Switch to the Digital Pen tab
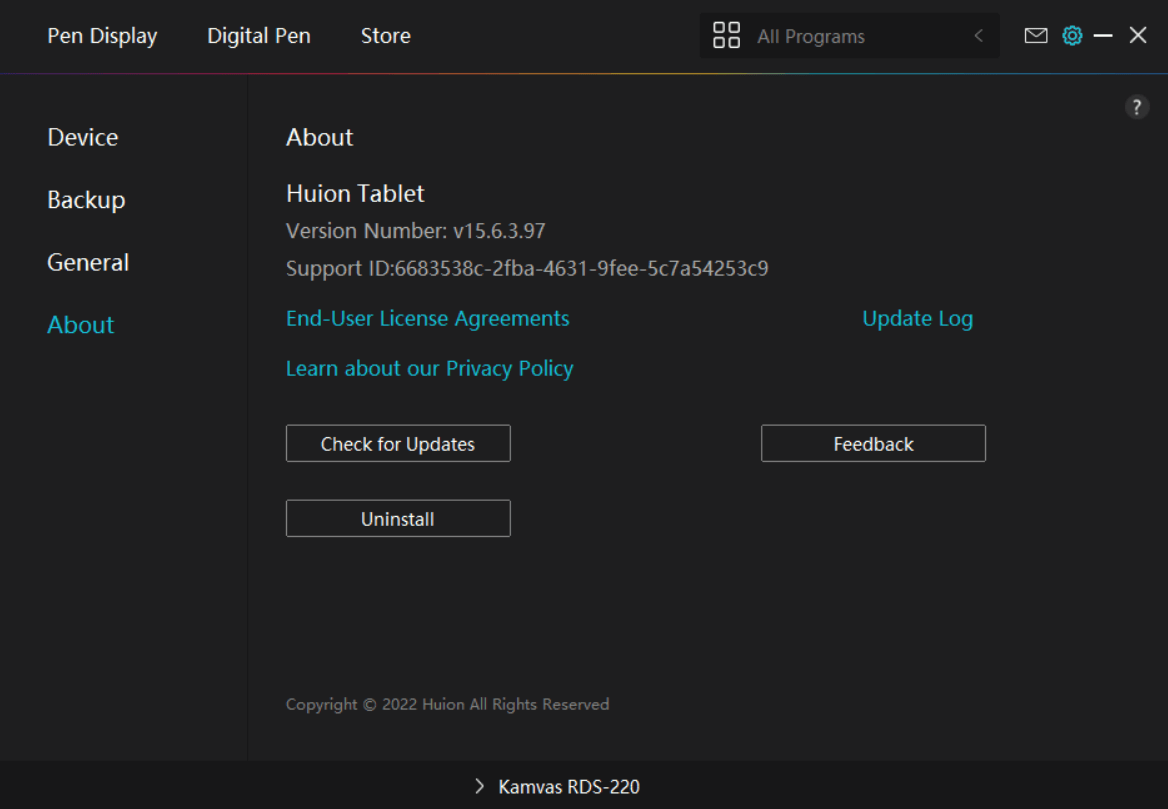1168x809 pixels. tap(258, 36)
